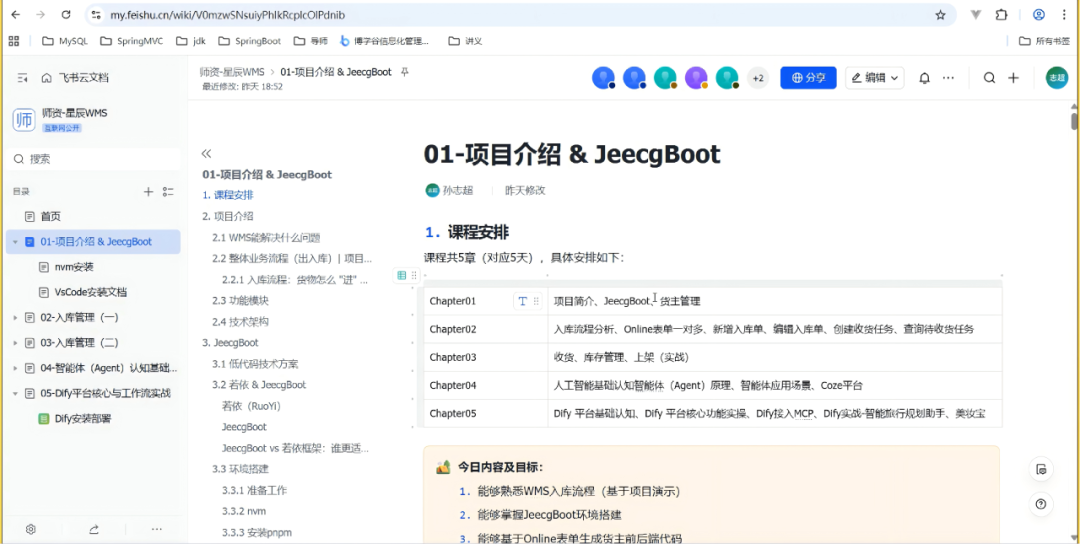
Task: Expand the 02-入库管理（一） tree node
Action: point(15,317)
